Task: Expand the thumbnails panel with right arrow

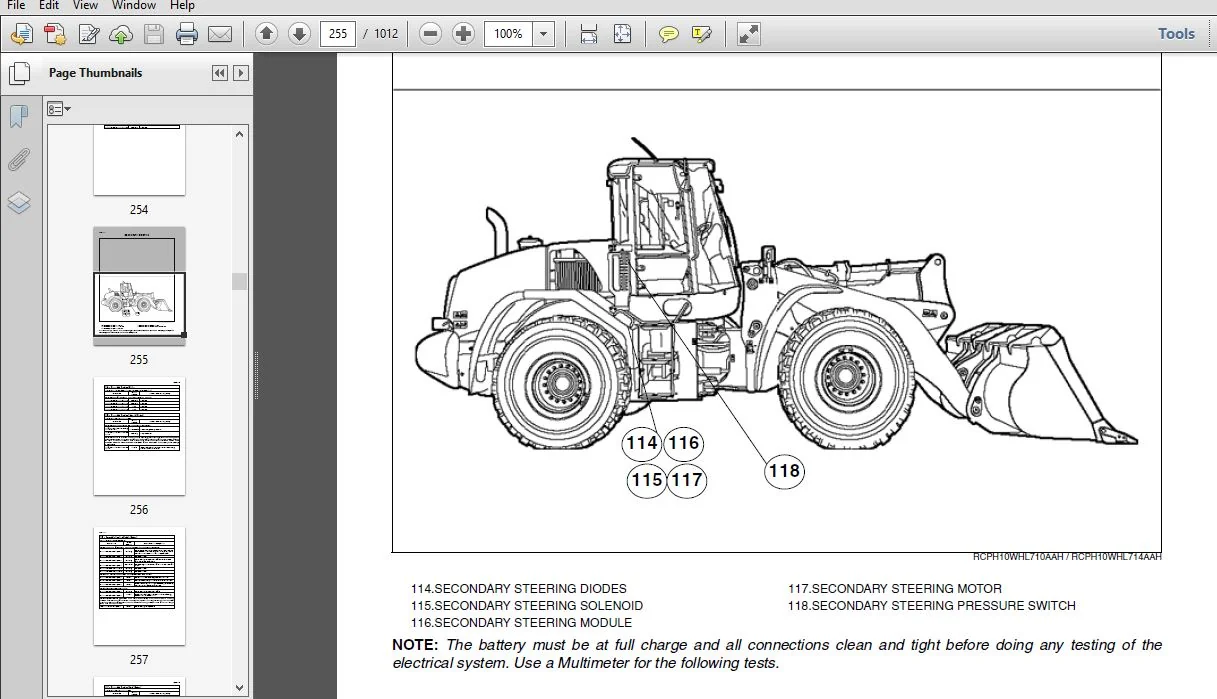Action: click(241, 73)
